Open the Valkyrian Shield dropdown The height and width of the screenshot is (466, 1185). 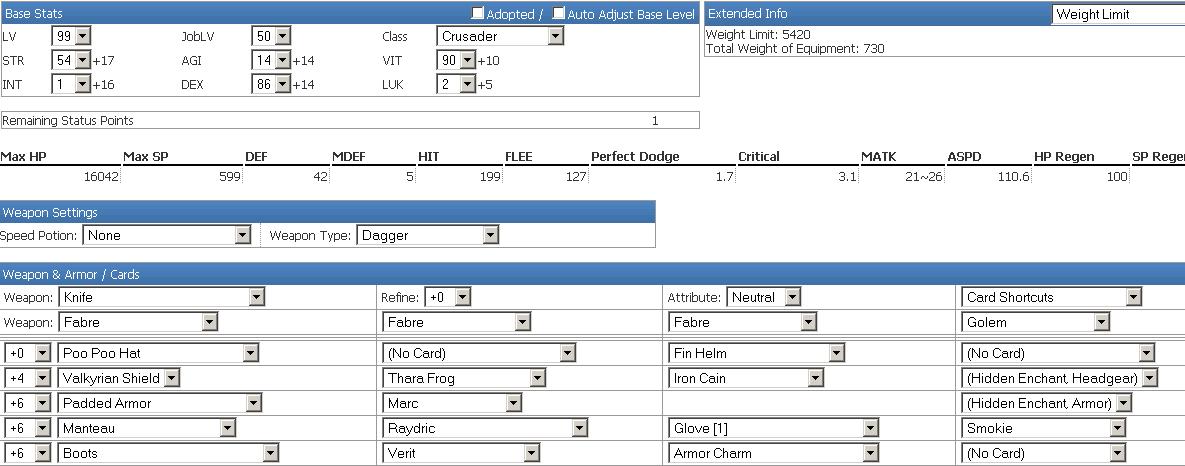[x=119, y=378]
